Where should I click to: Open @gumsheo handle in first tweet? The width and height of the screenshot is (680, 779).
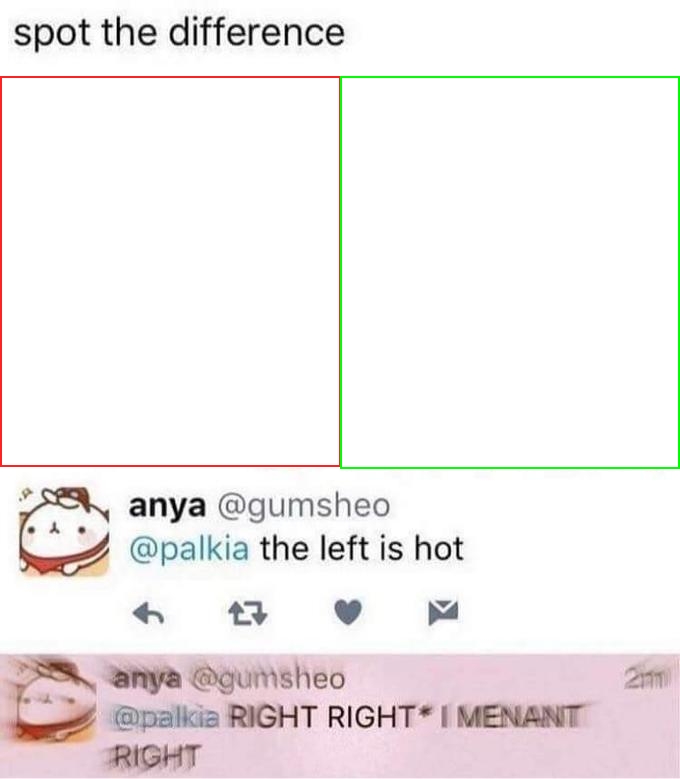click(304, 507)
